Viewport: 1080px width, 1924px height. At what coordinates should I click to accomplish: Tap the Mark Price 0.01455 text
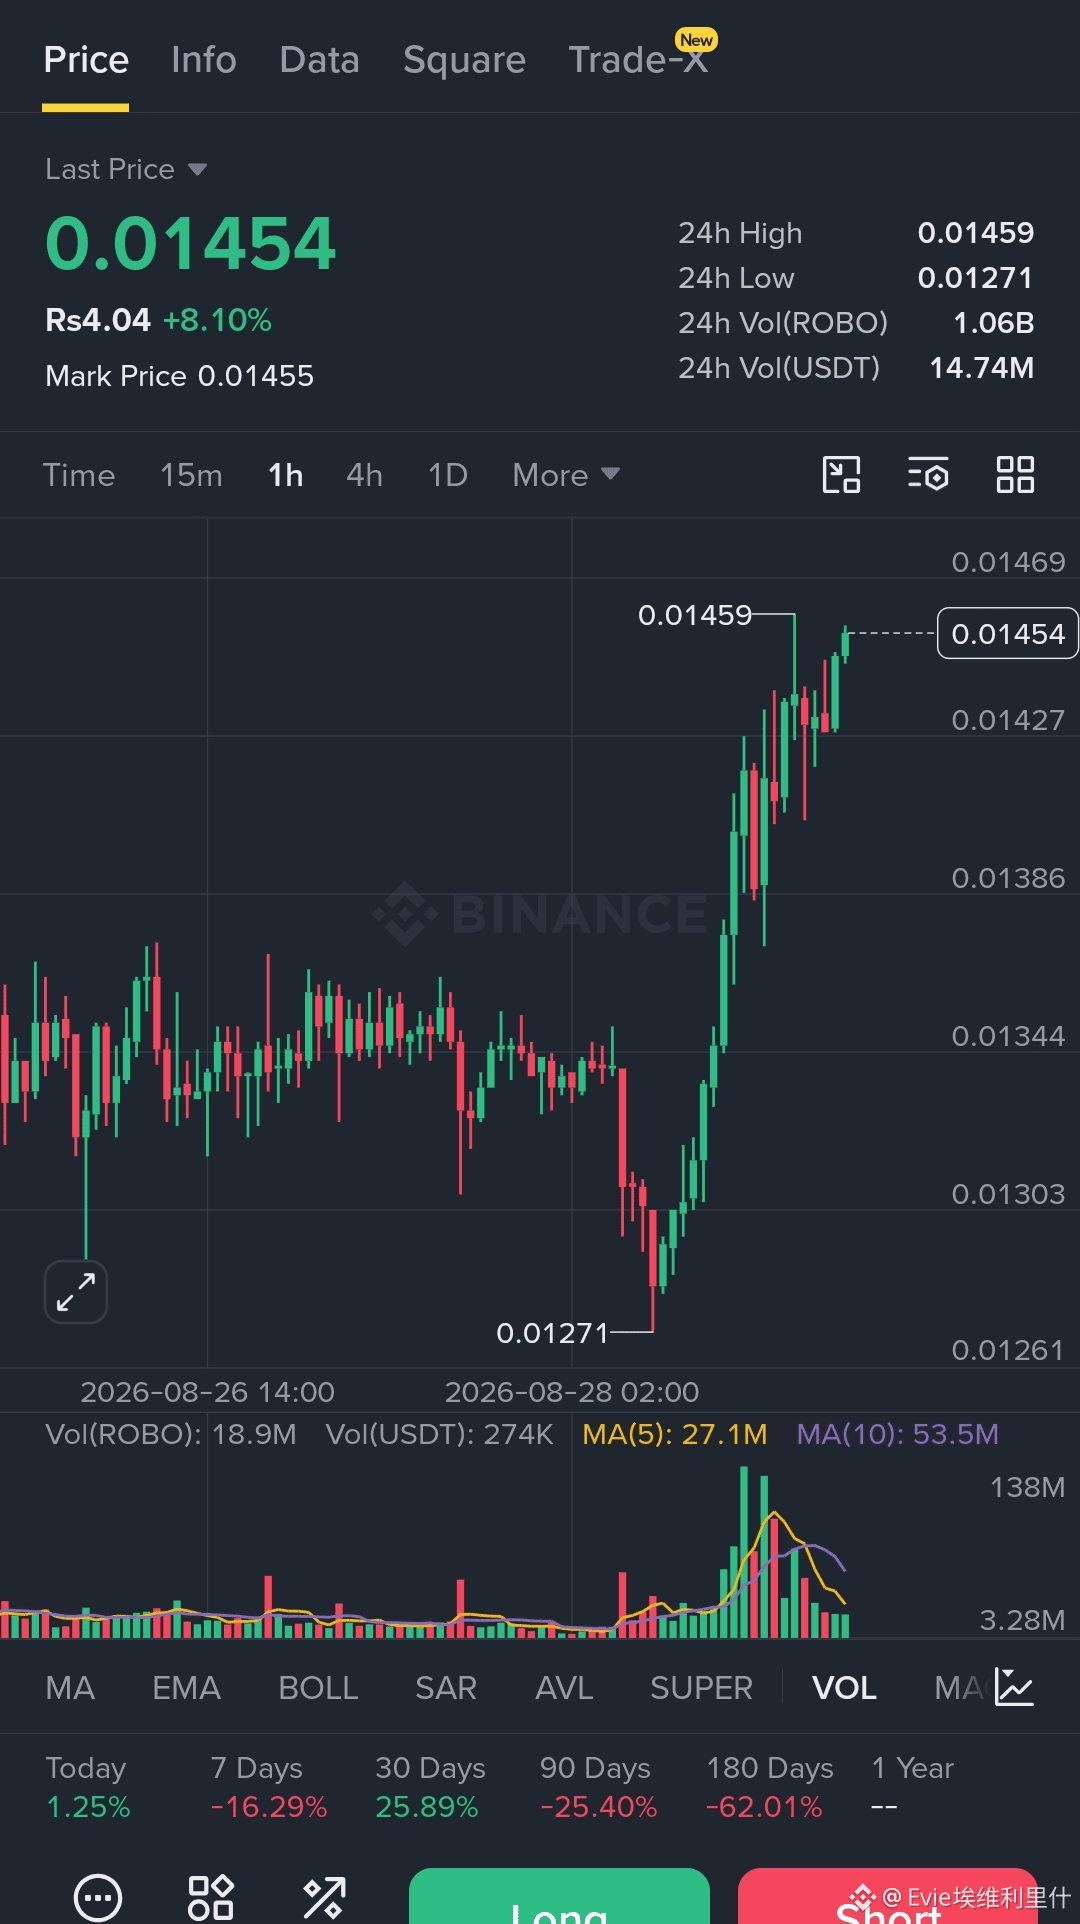click(180, 376)
